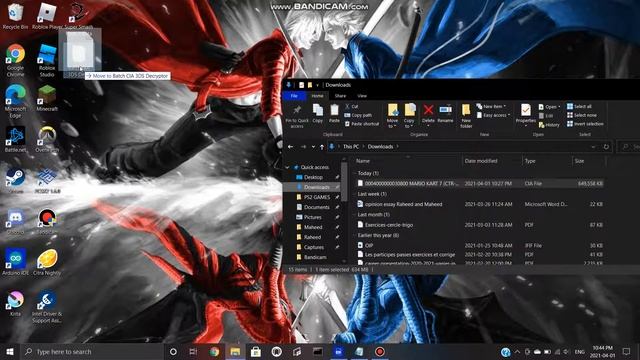The height and width of the screenshot is (360, 640).
Task: Click Pin to Quick access in ribbon
Action: click(297, 116)
